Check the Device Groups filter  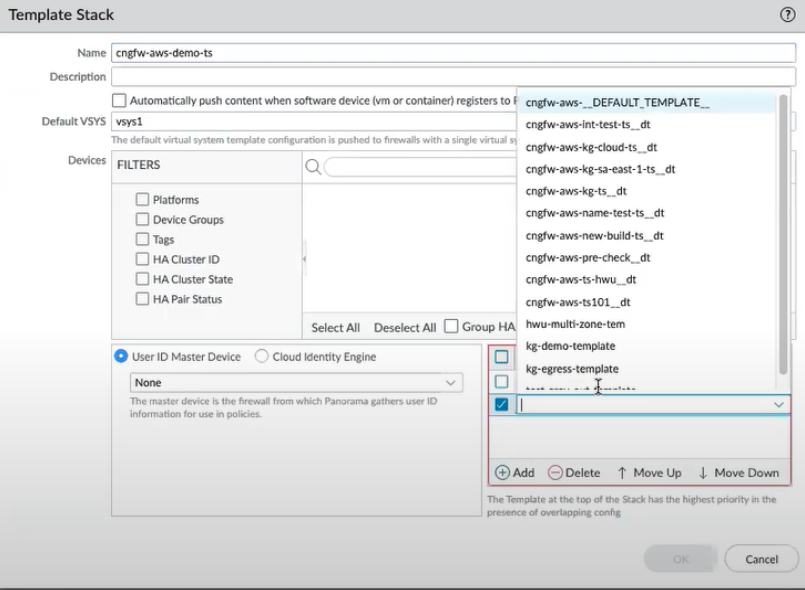[142, 219]
